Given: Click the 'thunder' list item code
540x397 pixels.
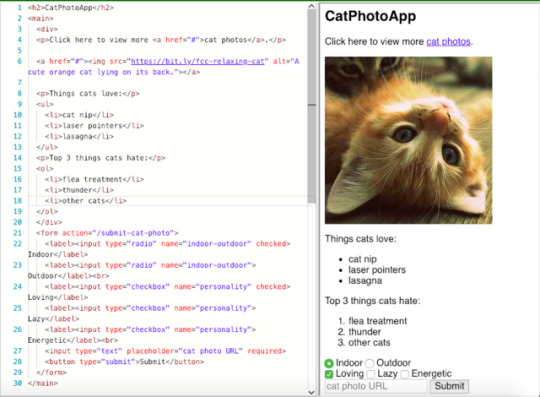Looking at the screenshot, I should pos(79,190).
